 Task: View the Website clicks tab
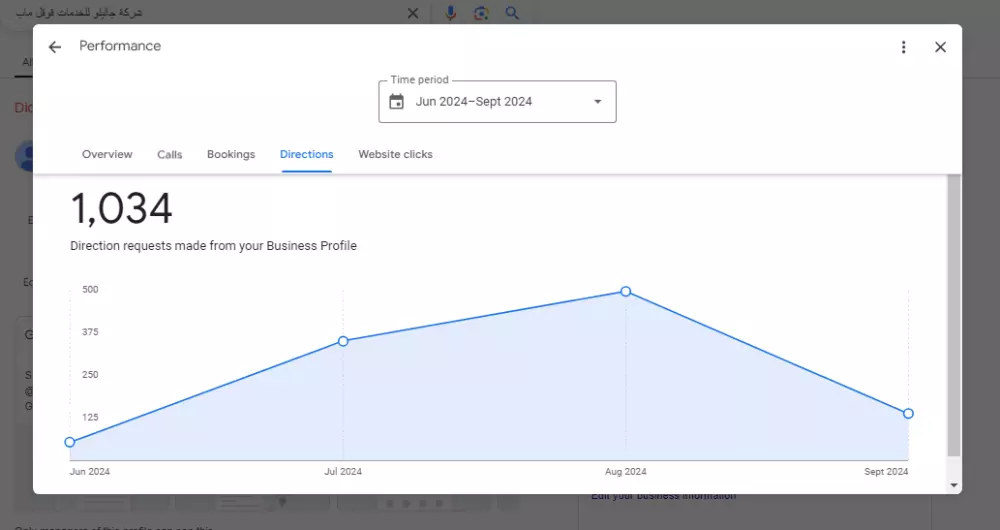395,154
